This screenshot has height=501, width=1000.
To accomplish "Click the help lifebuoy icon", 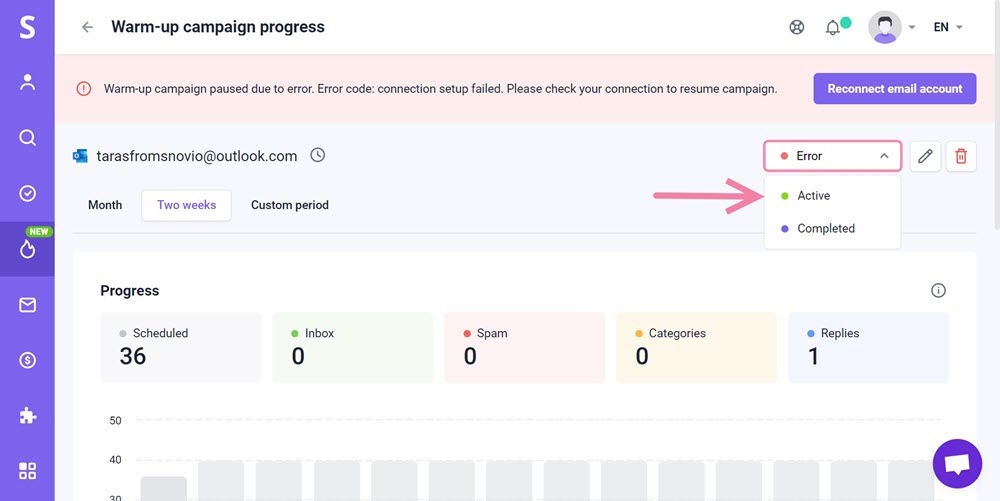I will coord(797,27).
